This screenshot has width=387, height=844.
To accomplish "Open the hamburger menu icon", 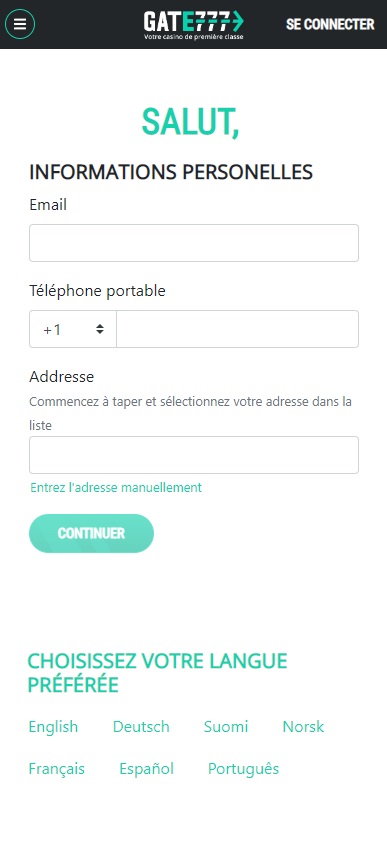I will (20, 24).
